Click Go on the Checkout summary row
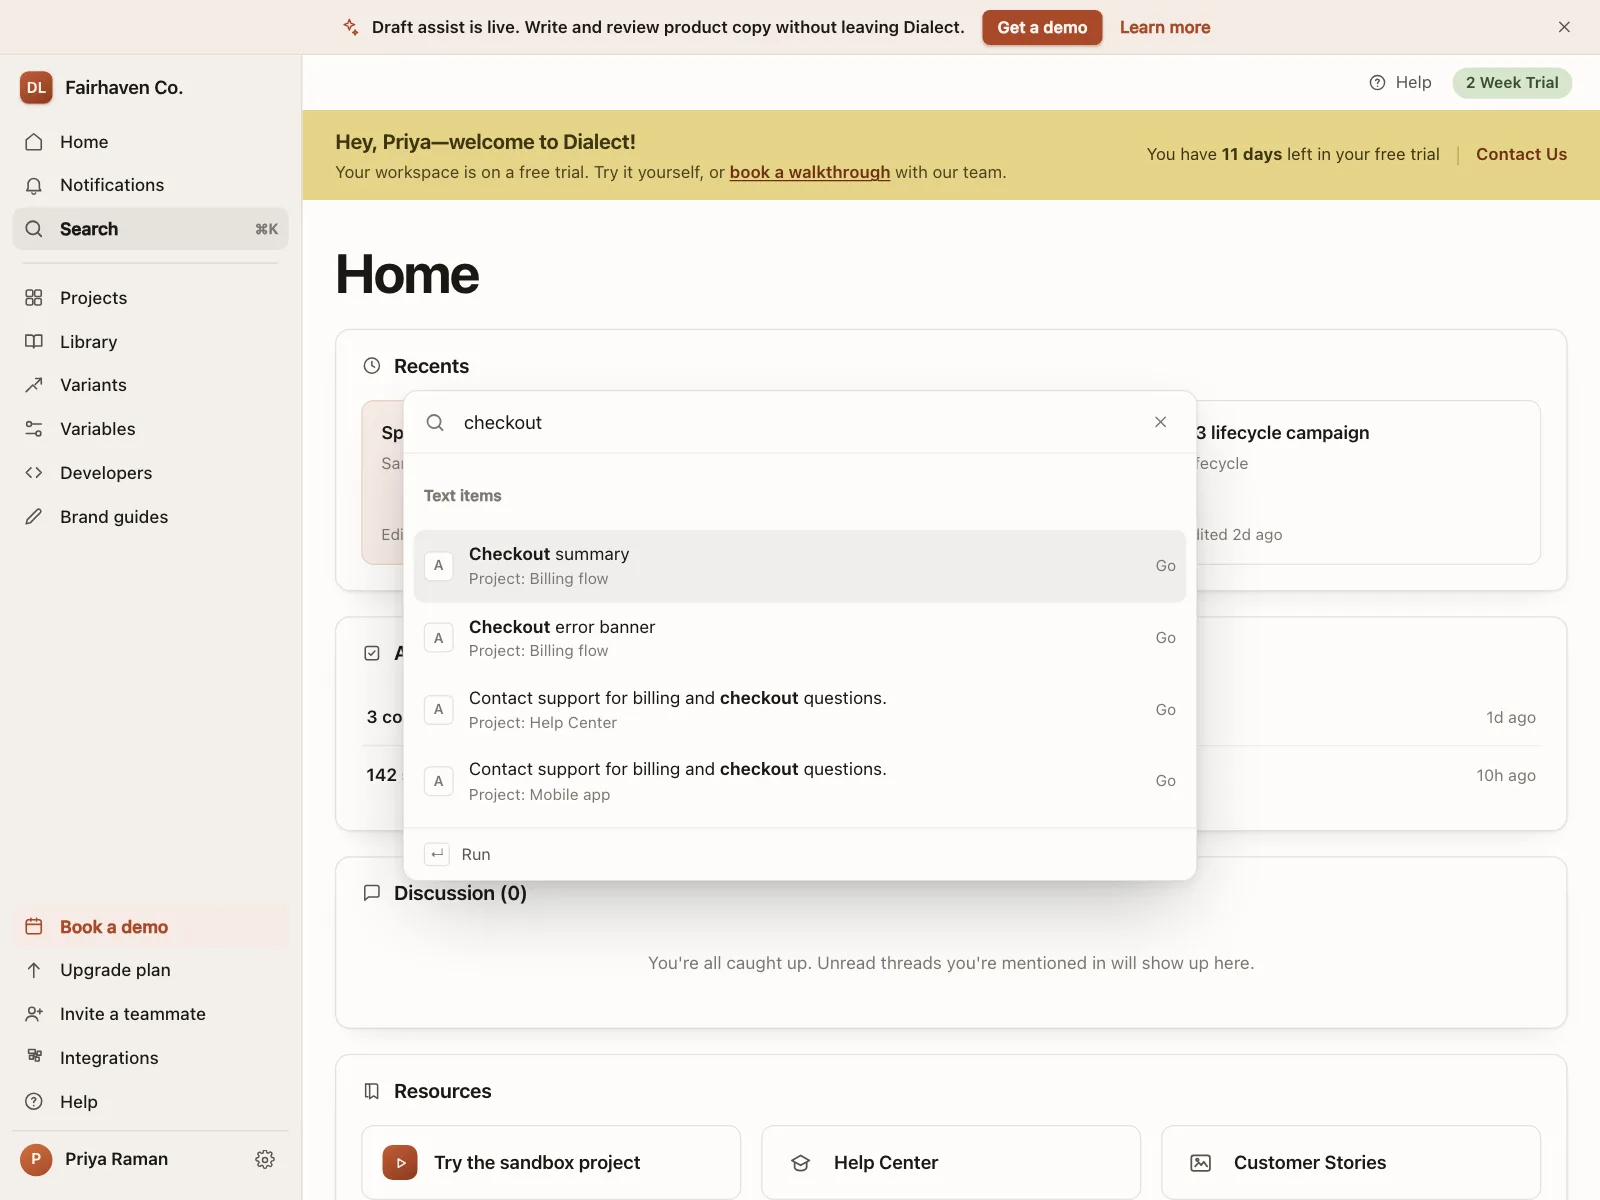The width and height of the screenshot is (1600, 1200). [x=1165, y=566]
